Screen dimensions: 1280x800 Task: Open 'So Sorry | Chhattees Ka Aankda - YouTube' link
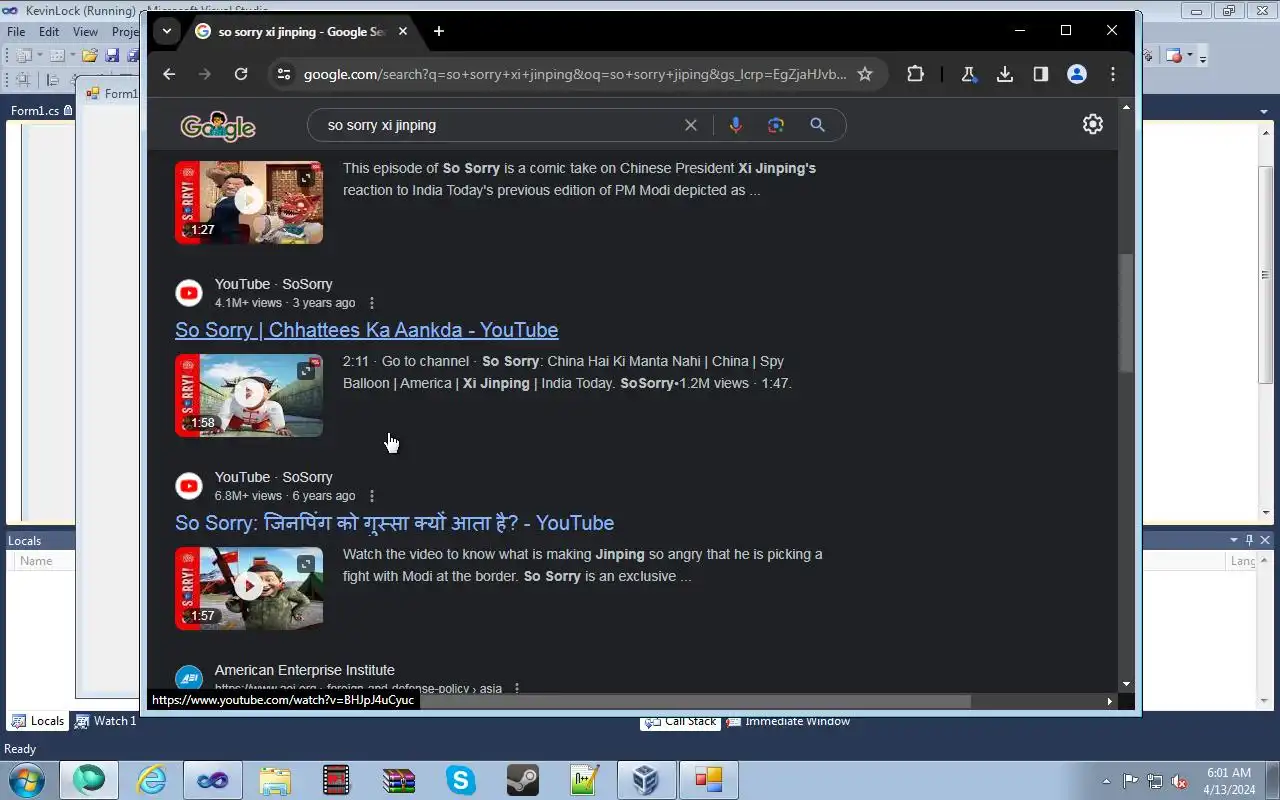point(366,330)
